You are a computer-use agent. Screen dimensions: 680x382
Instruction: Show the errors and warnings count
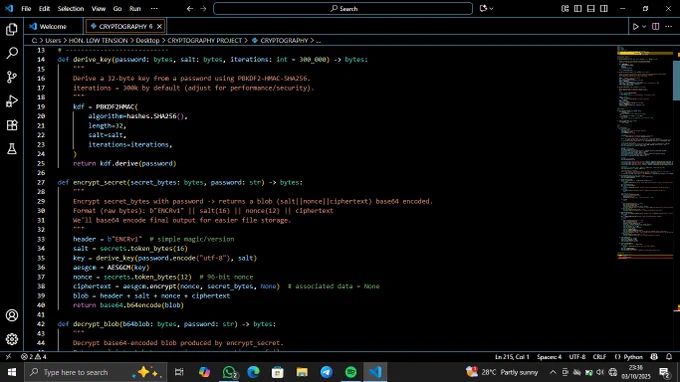(x=34, y=357)
